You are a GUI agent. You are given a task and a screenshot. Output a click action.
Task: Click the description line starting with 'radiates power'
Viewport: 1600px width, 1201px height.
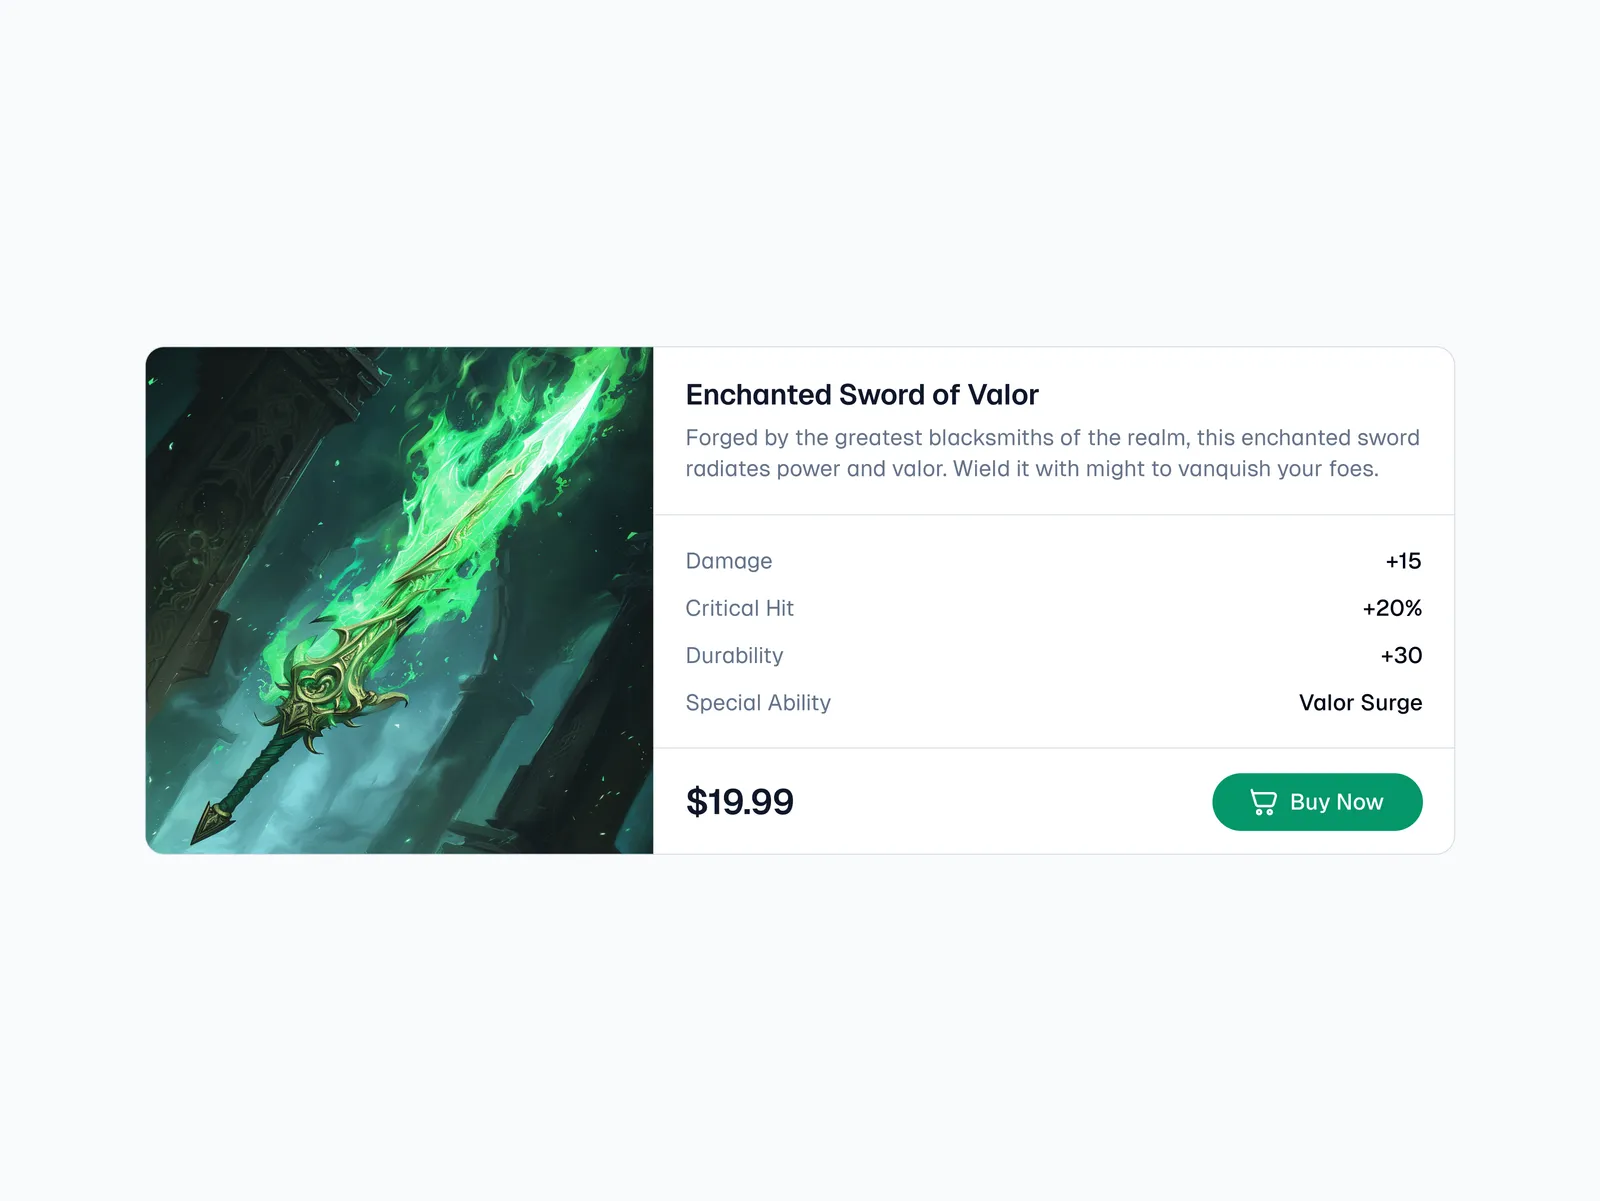[1032, 469]
